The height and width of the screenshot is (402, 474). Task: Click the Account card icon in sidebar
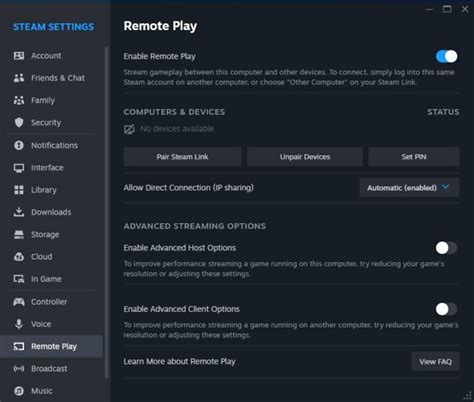point(19,56)
